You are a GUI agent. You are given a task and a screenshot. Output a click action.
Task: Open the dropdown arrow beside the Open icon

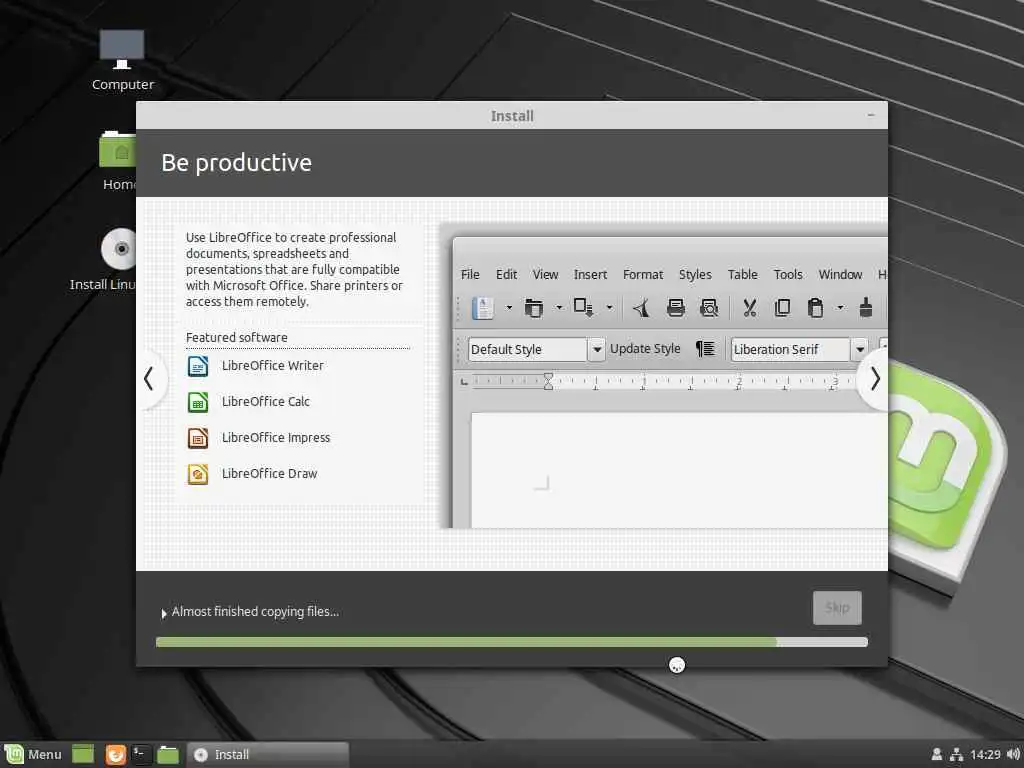coord(559,308)
